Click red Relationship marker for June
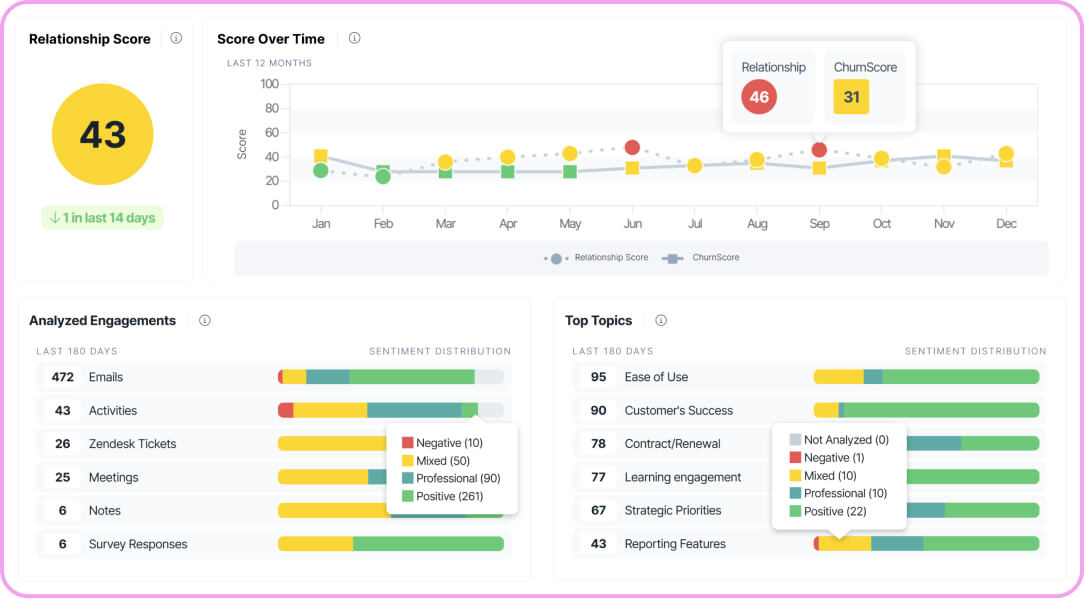This screenshot has height=599, width=1084. [632, 147]
